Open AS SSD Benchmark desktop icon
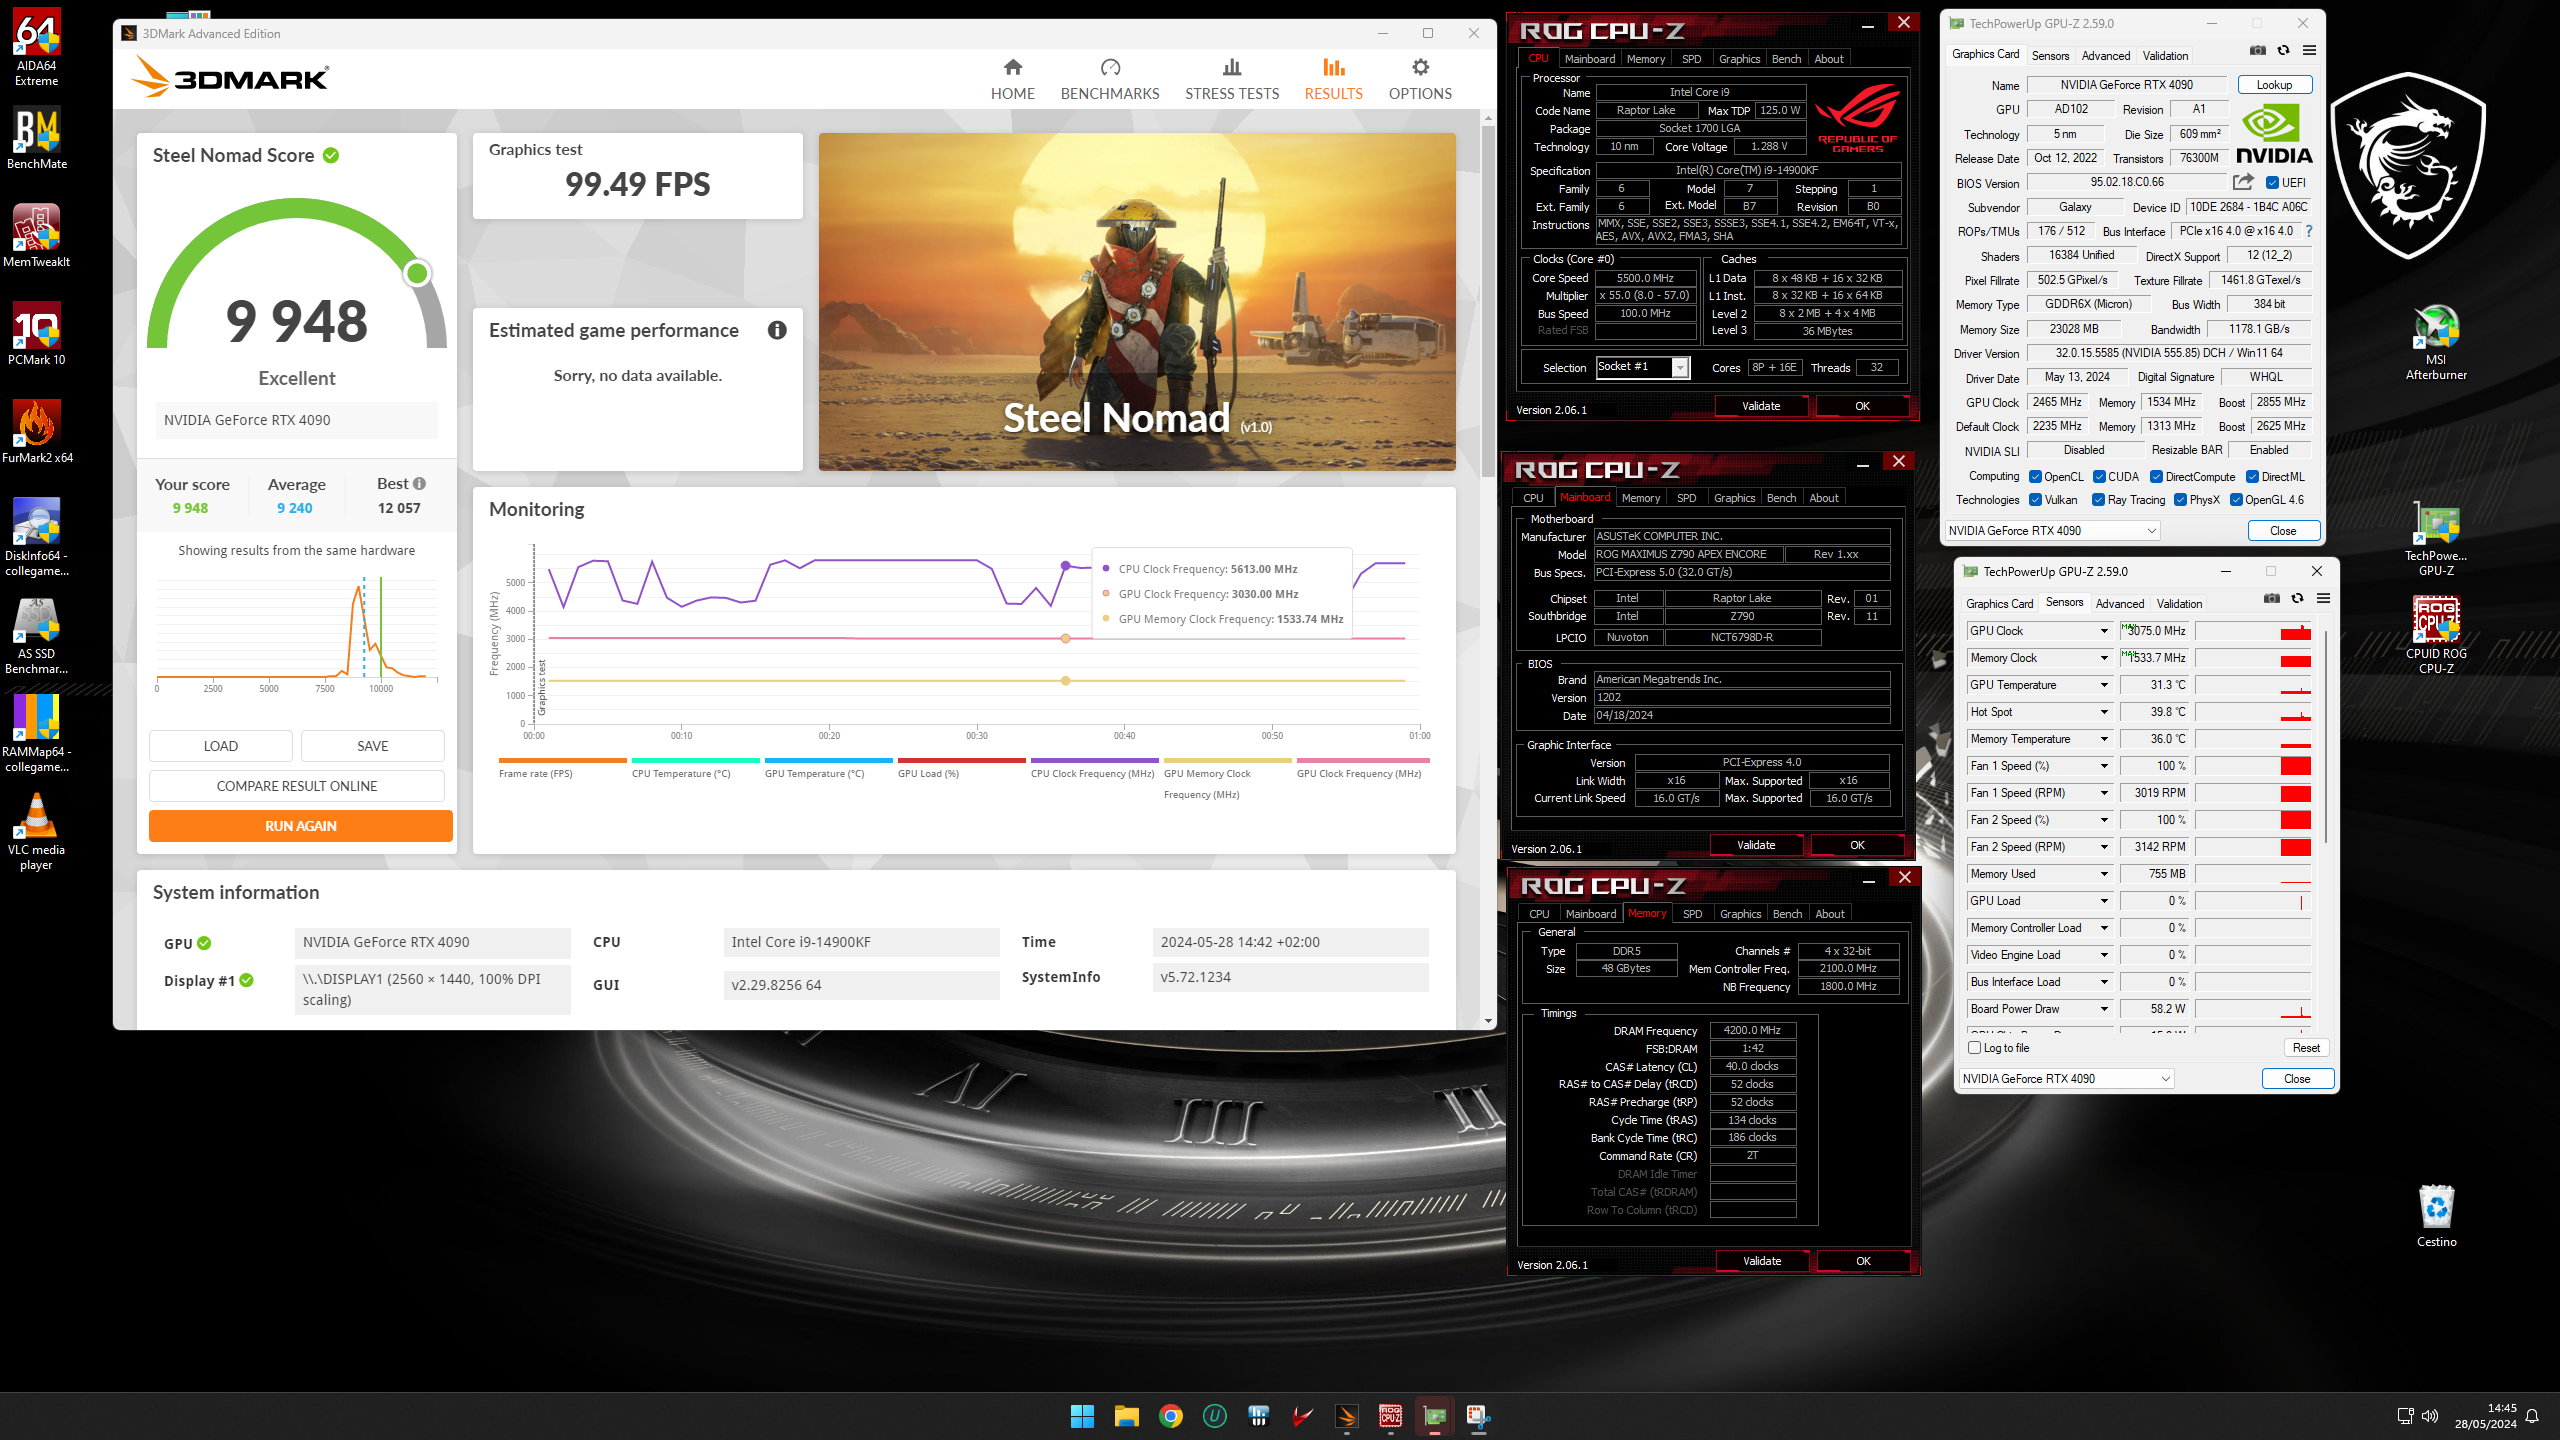Viewport: 2560px width, 1440px height. point(36,635)
